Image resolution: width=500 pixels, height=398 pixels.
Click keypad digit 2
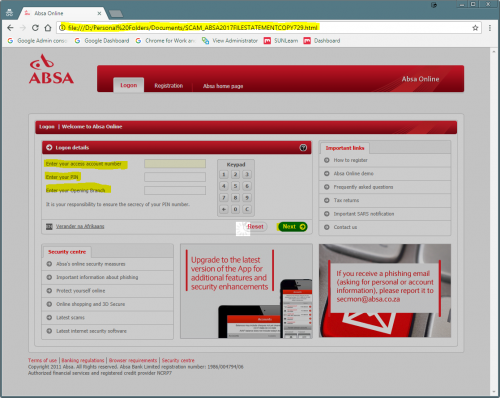(235, 174)
